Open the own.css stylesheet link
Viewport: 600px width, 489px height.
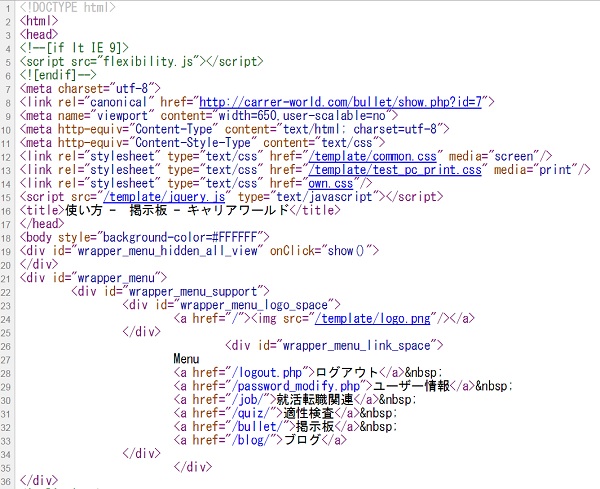[331, 184]
